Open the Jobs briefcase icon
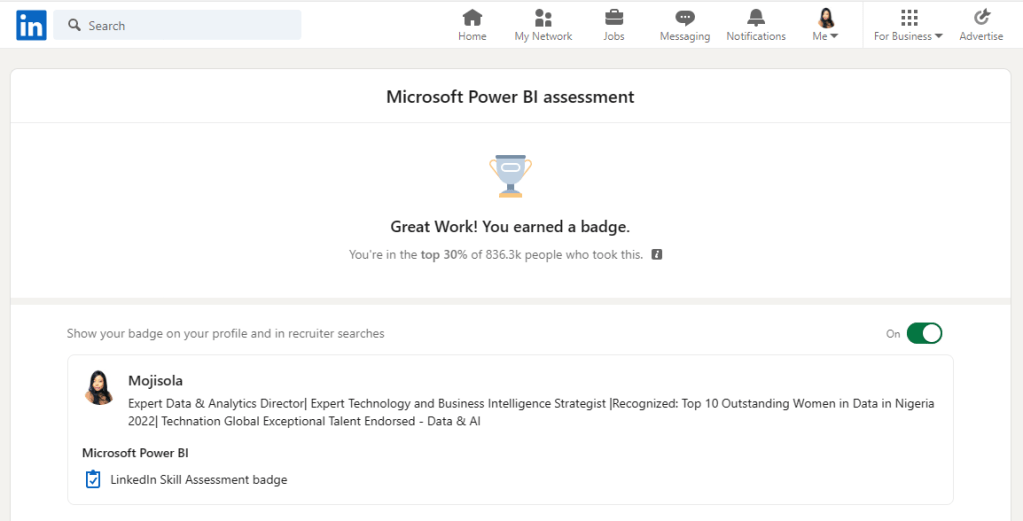Viewport: 1023px width, 521px height. pyautogui.click(x=614, y=18)
